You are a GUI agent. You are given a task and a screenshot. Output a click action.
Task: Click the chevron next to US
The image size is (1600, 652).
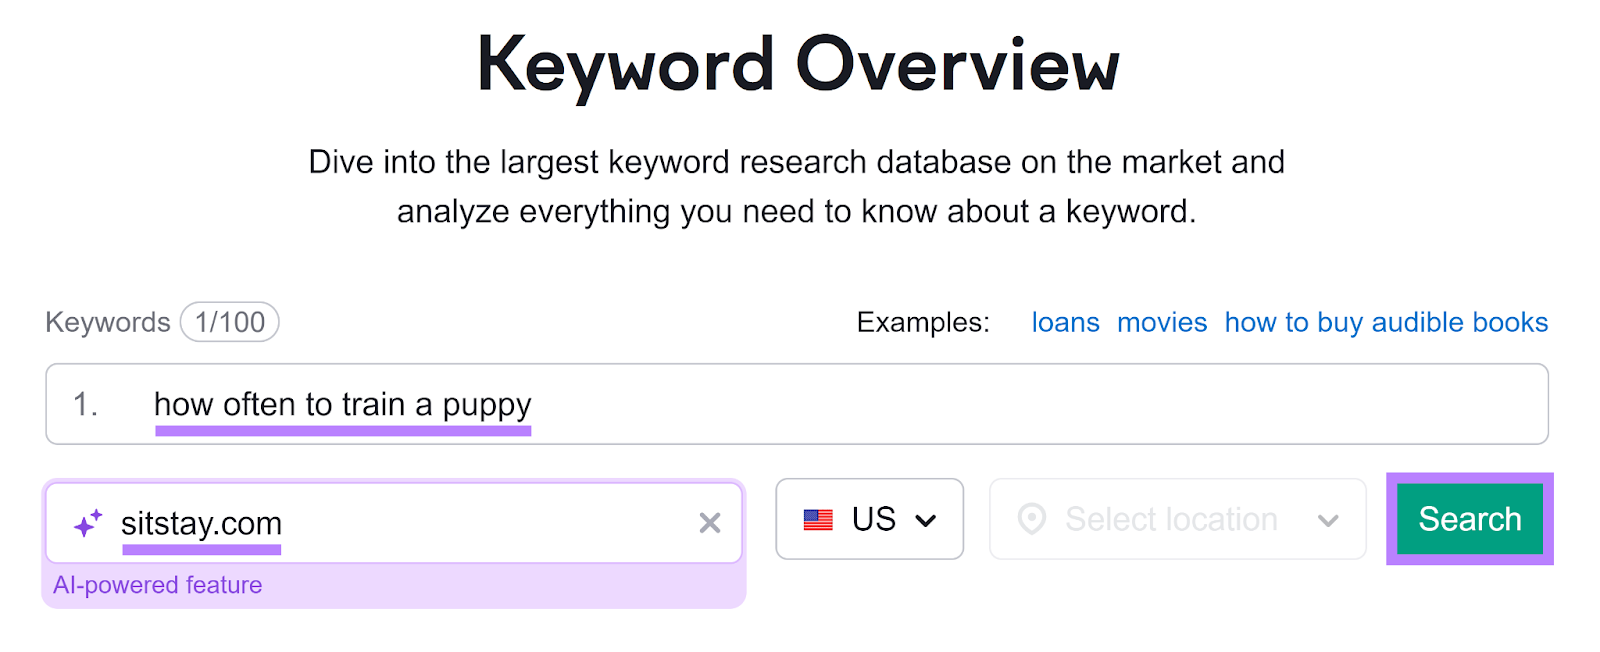click(926, 519)
